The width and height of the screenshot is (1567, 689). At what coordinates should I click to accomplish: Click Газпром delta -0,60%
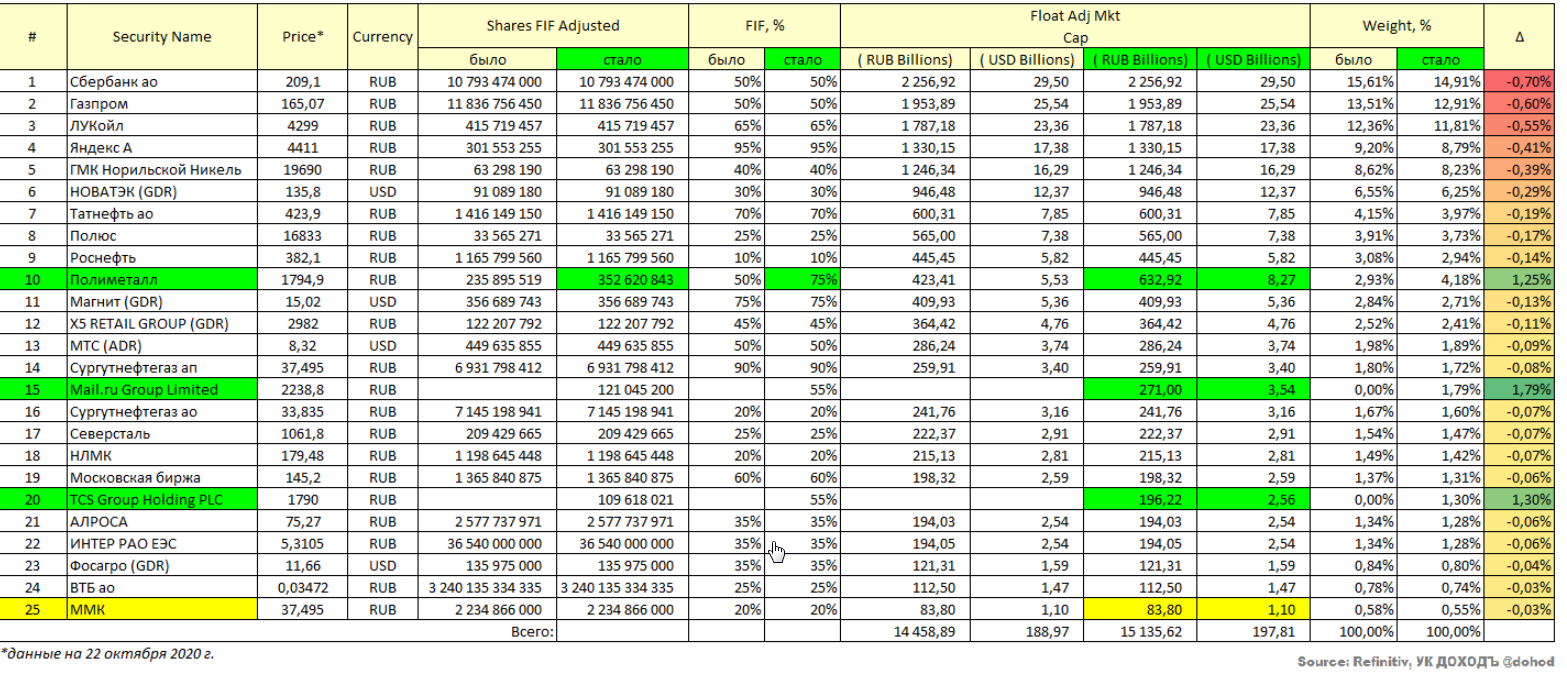click(1519, 103)
